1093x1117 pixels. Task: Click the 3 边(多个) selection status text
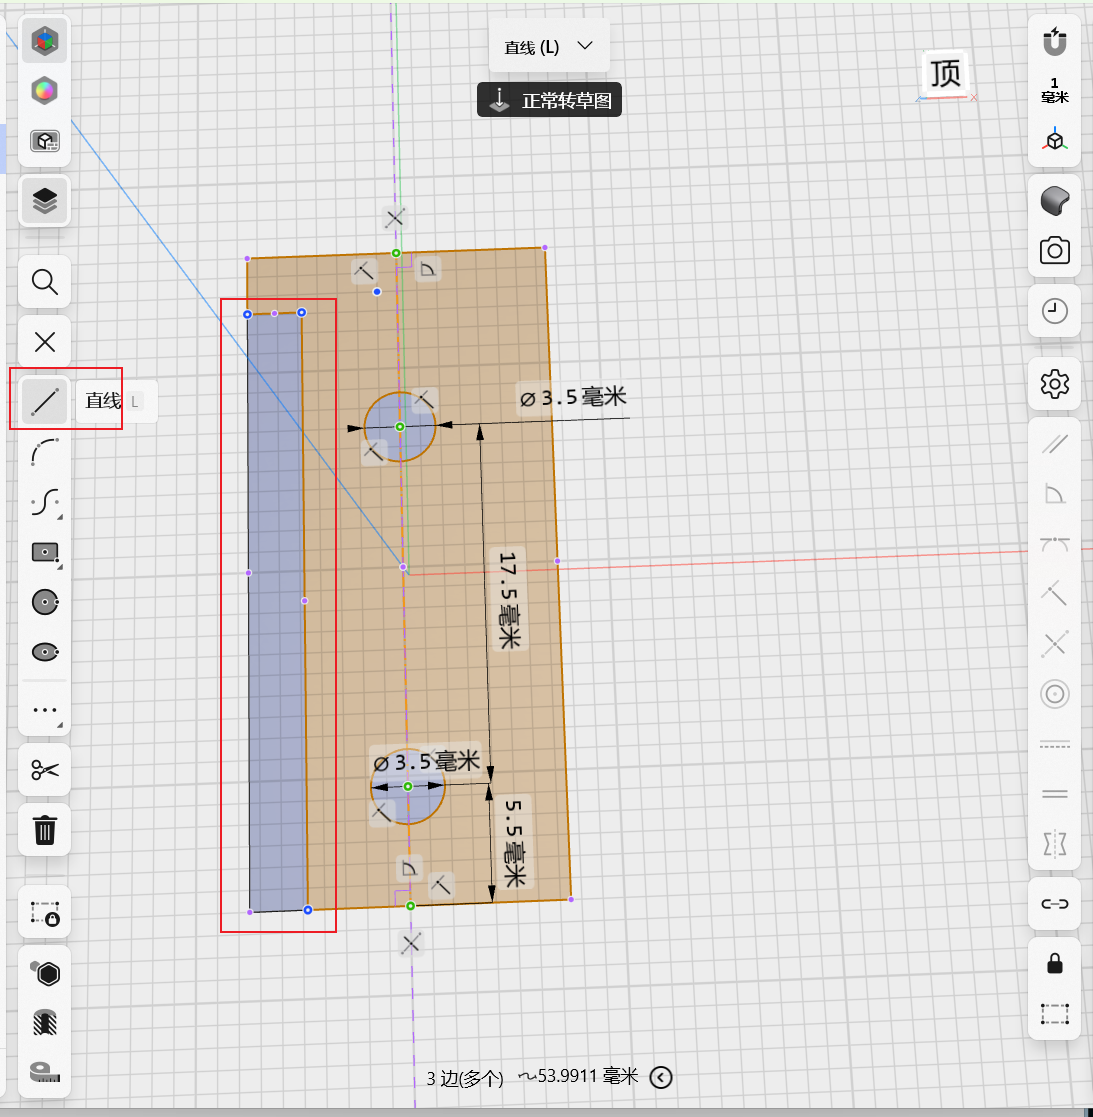[465, 1078]
